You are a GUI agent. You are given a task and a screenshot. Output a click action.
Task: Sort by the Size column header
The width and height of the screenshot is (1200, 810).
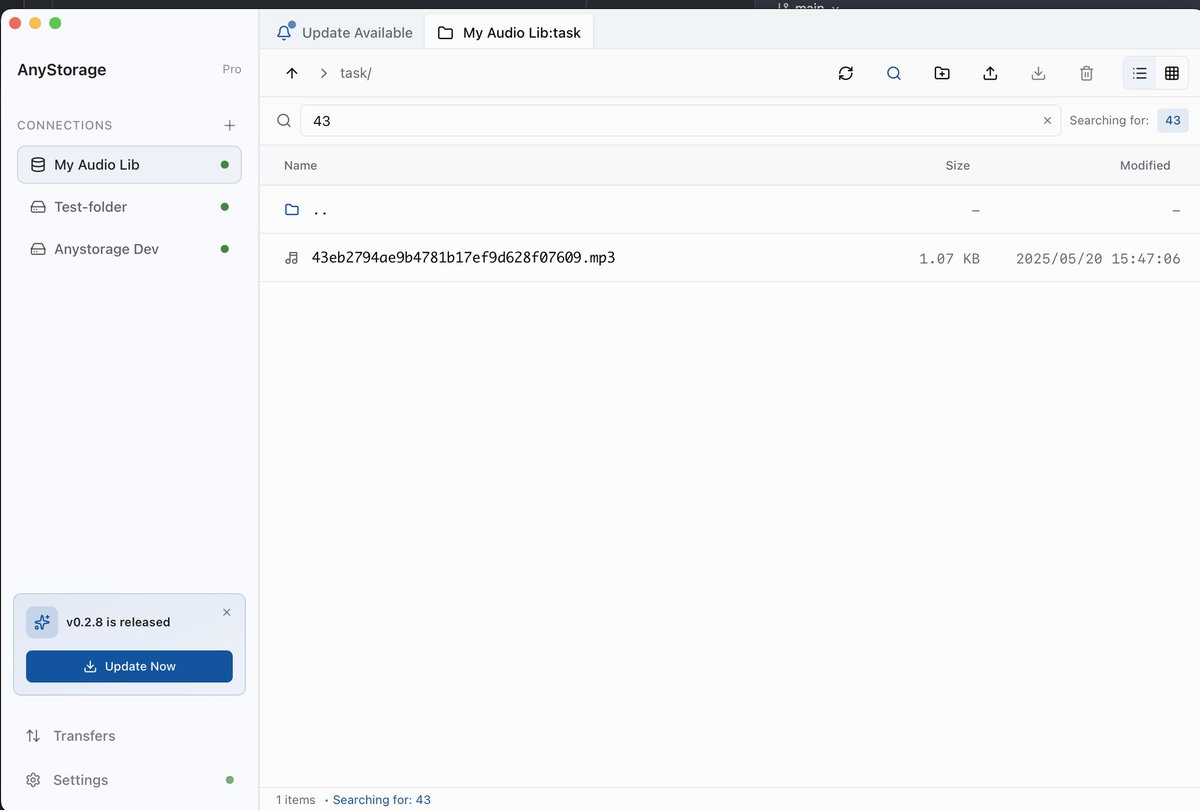point(957,165)
